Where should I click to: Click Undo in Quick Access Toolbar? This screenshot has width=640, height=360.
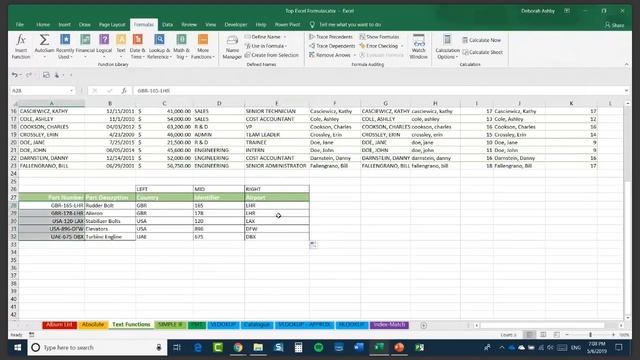click(x=14, y=75)
